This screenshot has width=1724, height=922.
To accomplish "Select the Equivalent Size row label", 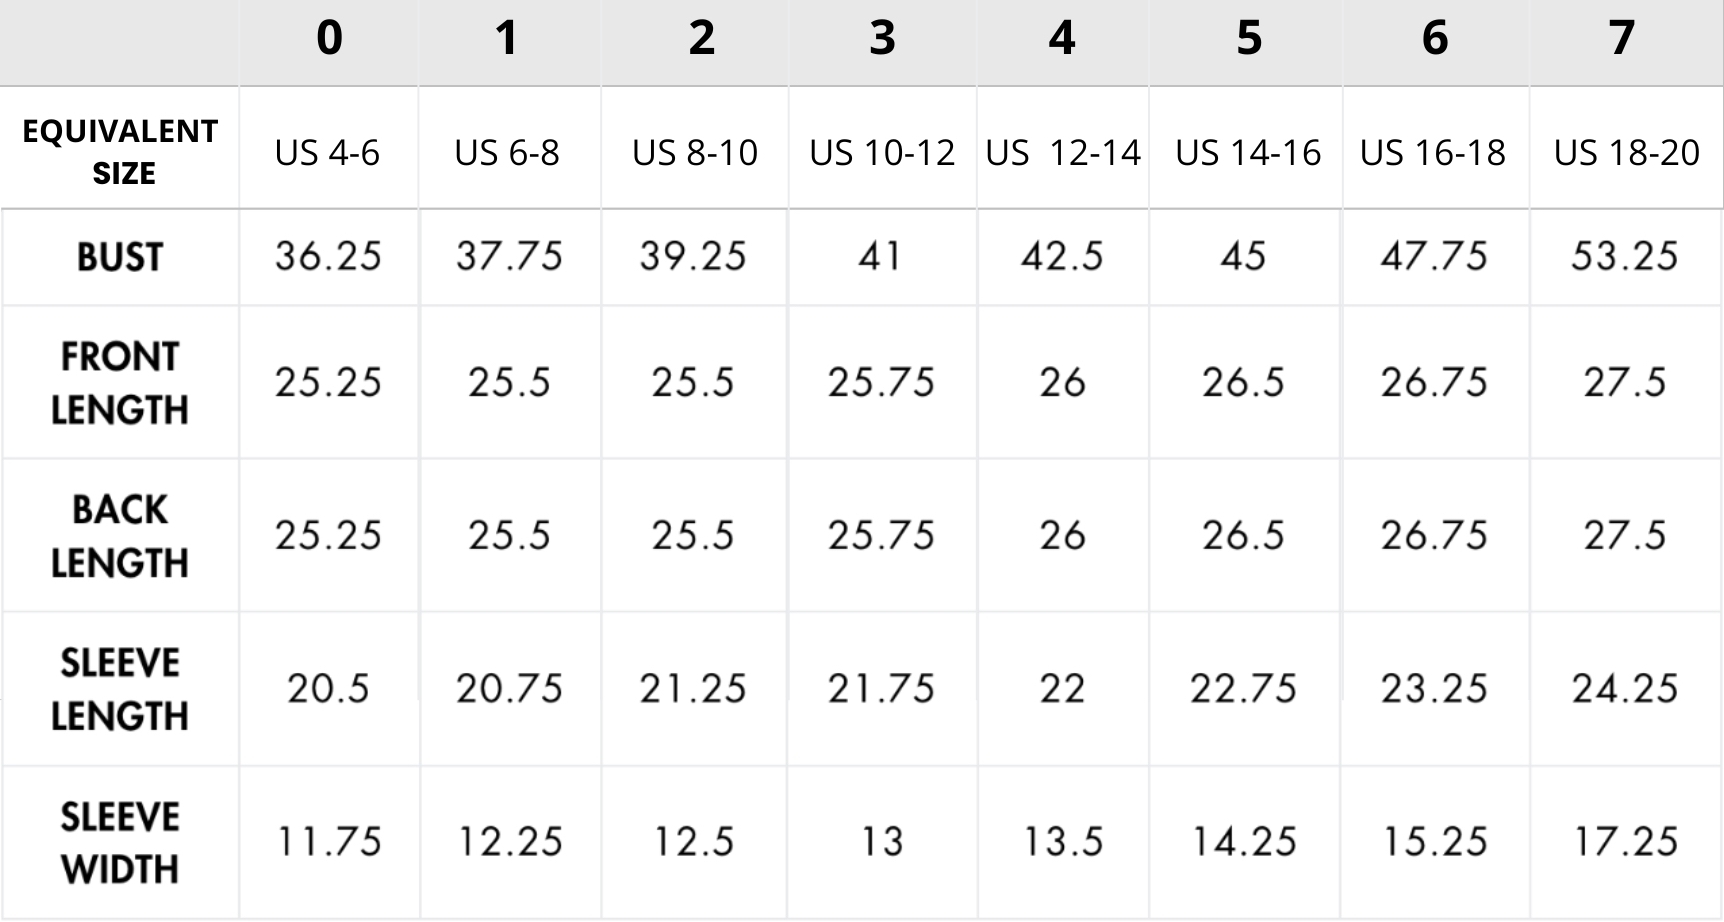I will tap(120, 152).
